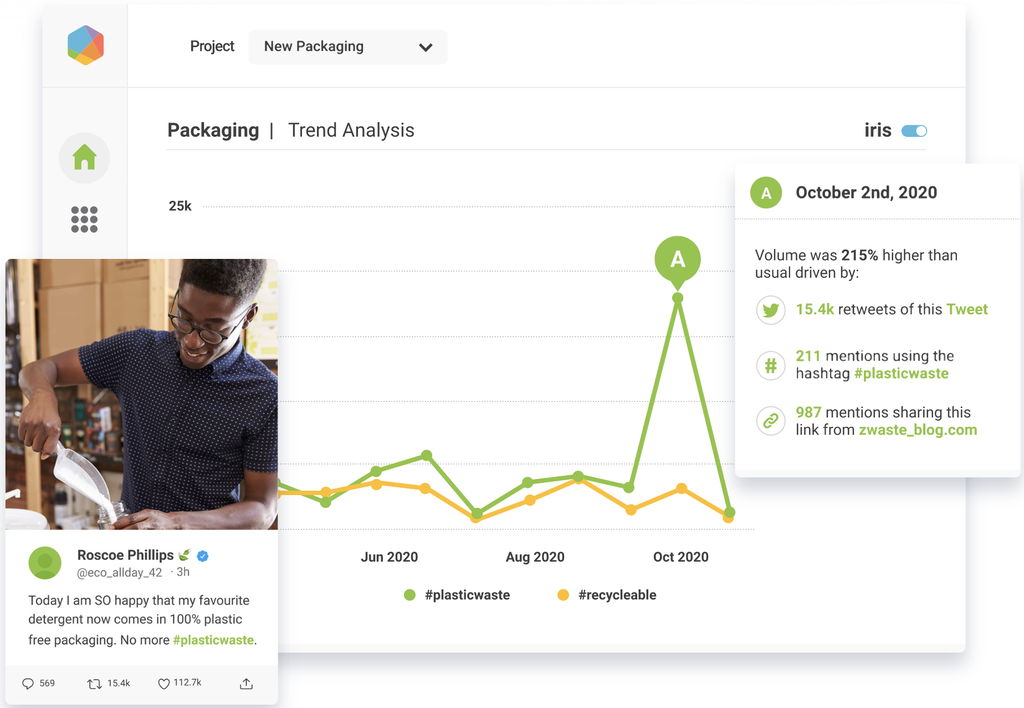Select the Packaging tab heading
The image size is (1024, 708).
click(x=213, y=130)
